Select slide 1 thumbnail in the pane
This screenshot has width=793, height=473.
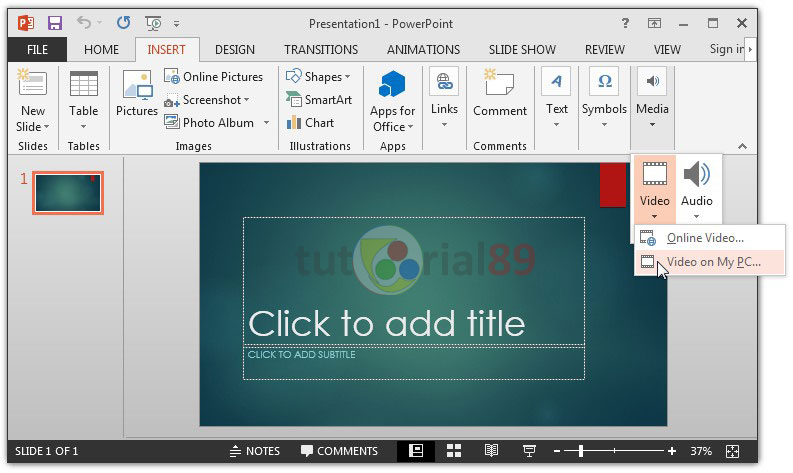68,193
